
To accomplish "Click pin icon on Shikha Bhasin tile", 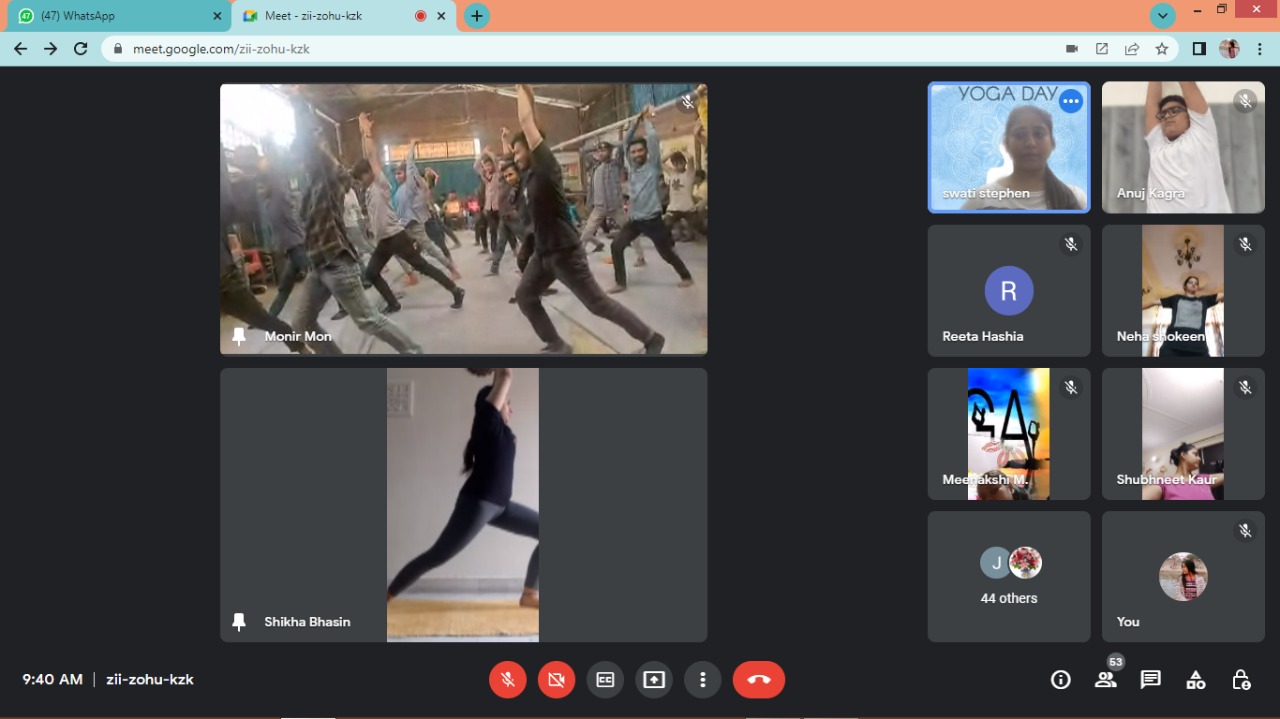I will point(239,622).
